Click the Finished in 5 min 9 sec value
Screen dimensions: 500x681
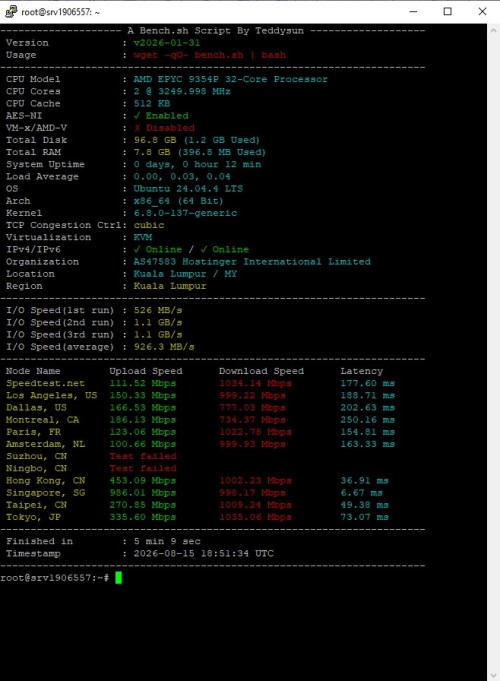[167, 541]
